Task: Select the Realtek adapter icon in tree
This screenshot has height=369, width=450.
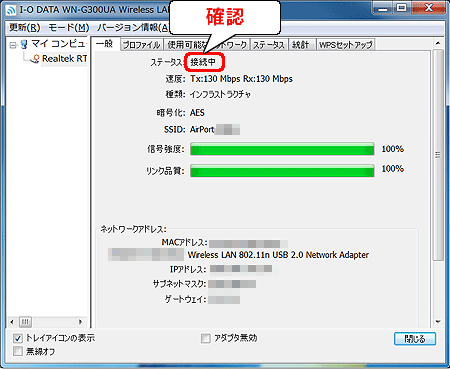Action: [35, 59]
